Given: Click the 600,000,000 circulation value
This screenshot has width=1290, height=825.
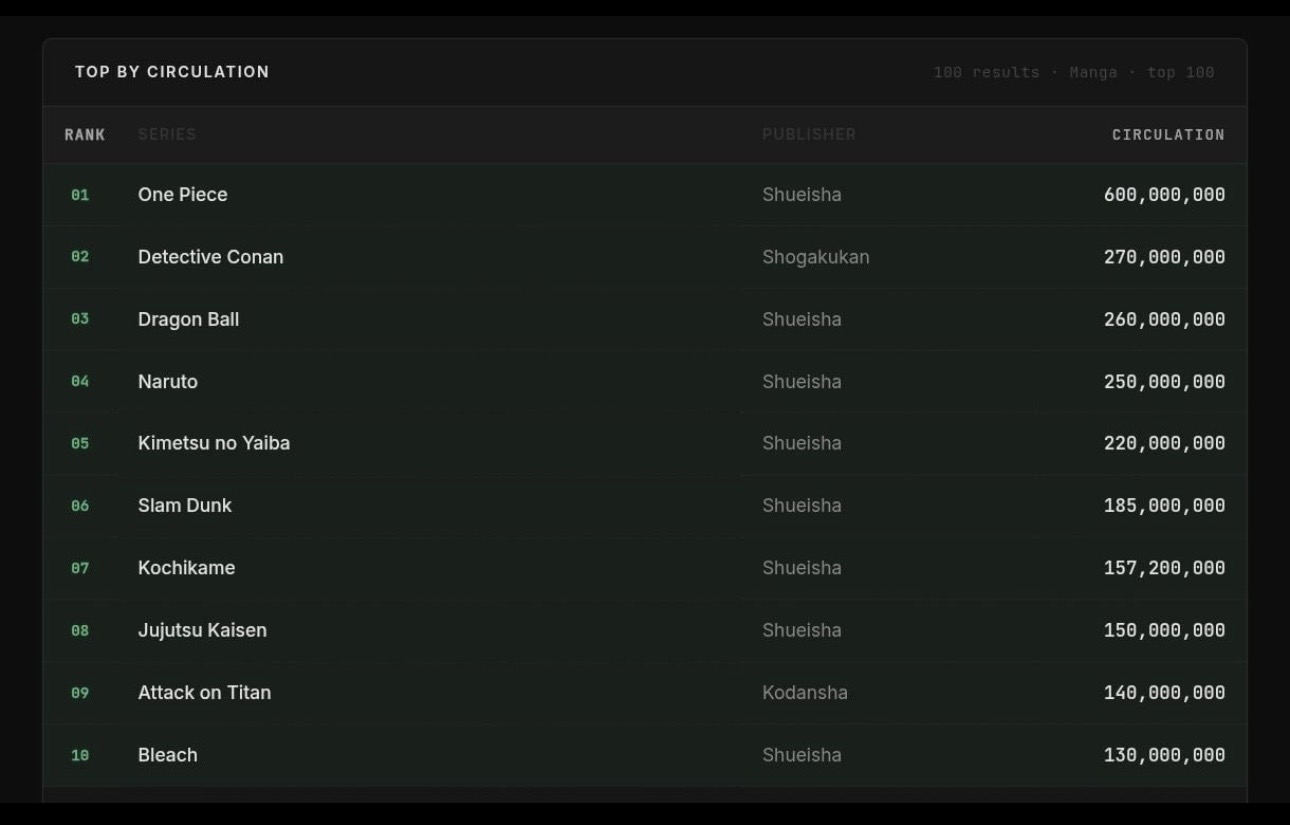Looking at the screenshot, I should pos(1164,195).
